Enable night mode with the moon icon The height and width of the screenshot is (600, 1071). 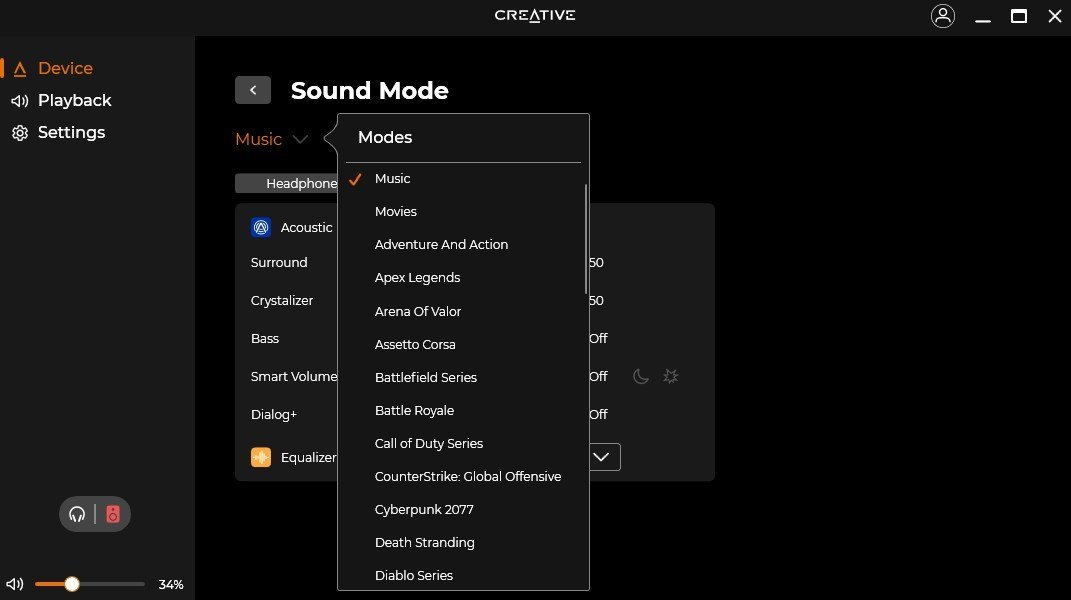pos(640,376)
